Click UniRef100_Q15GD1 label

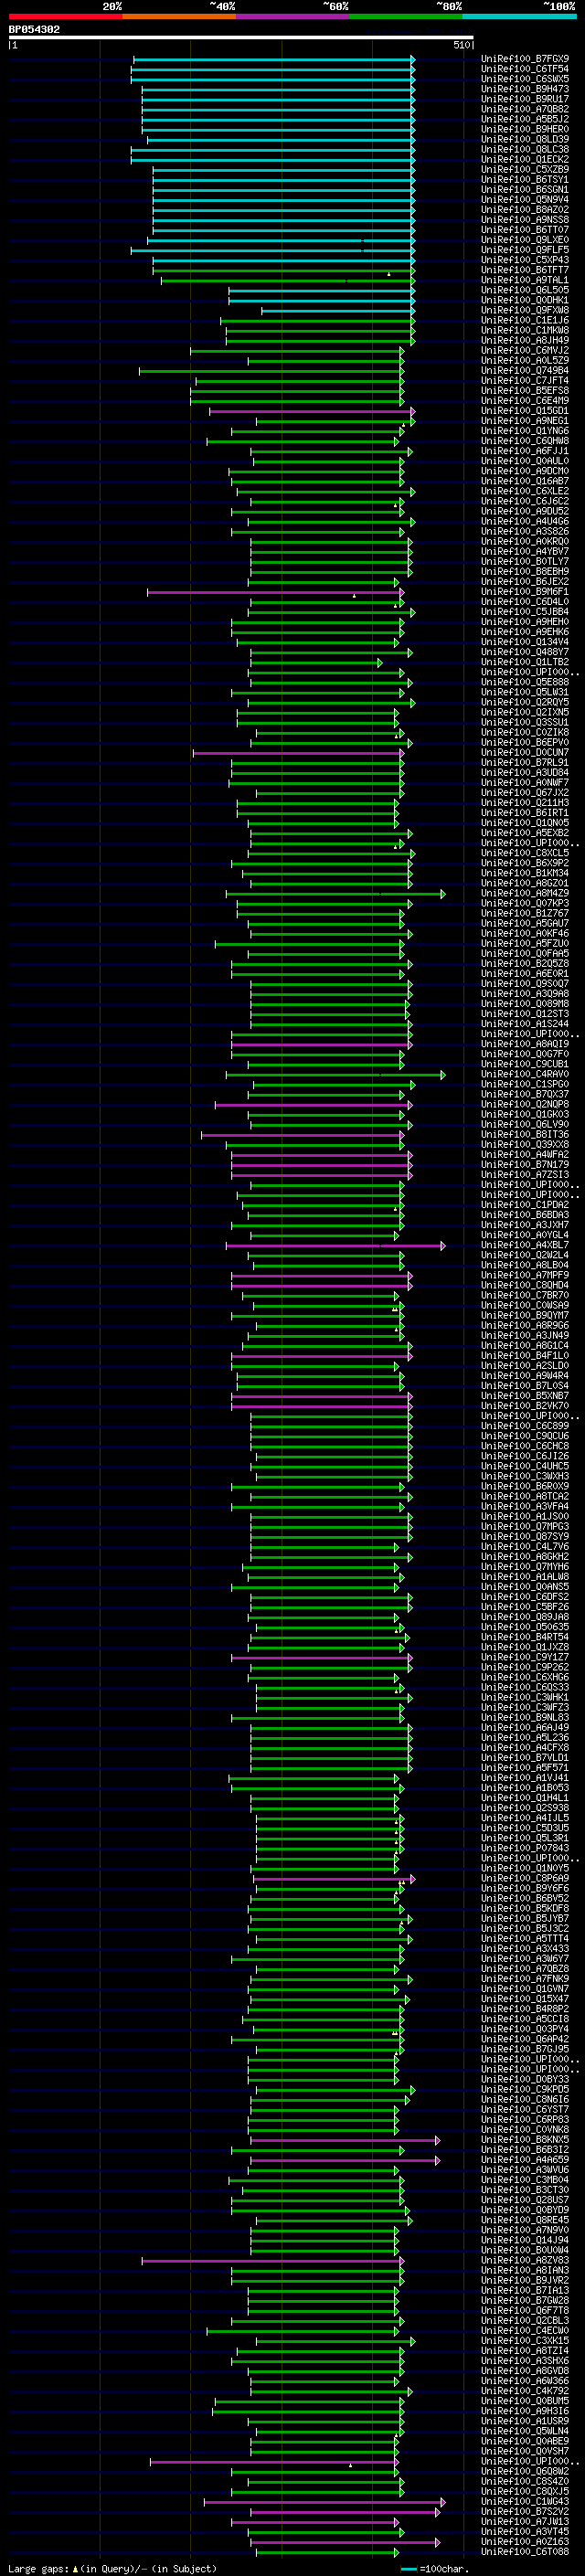pyautogui.click(x=525, y=411)
